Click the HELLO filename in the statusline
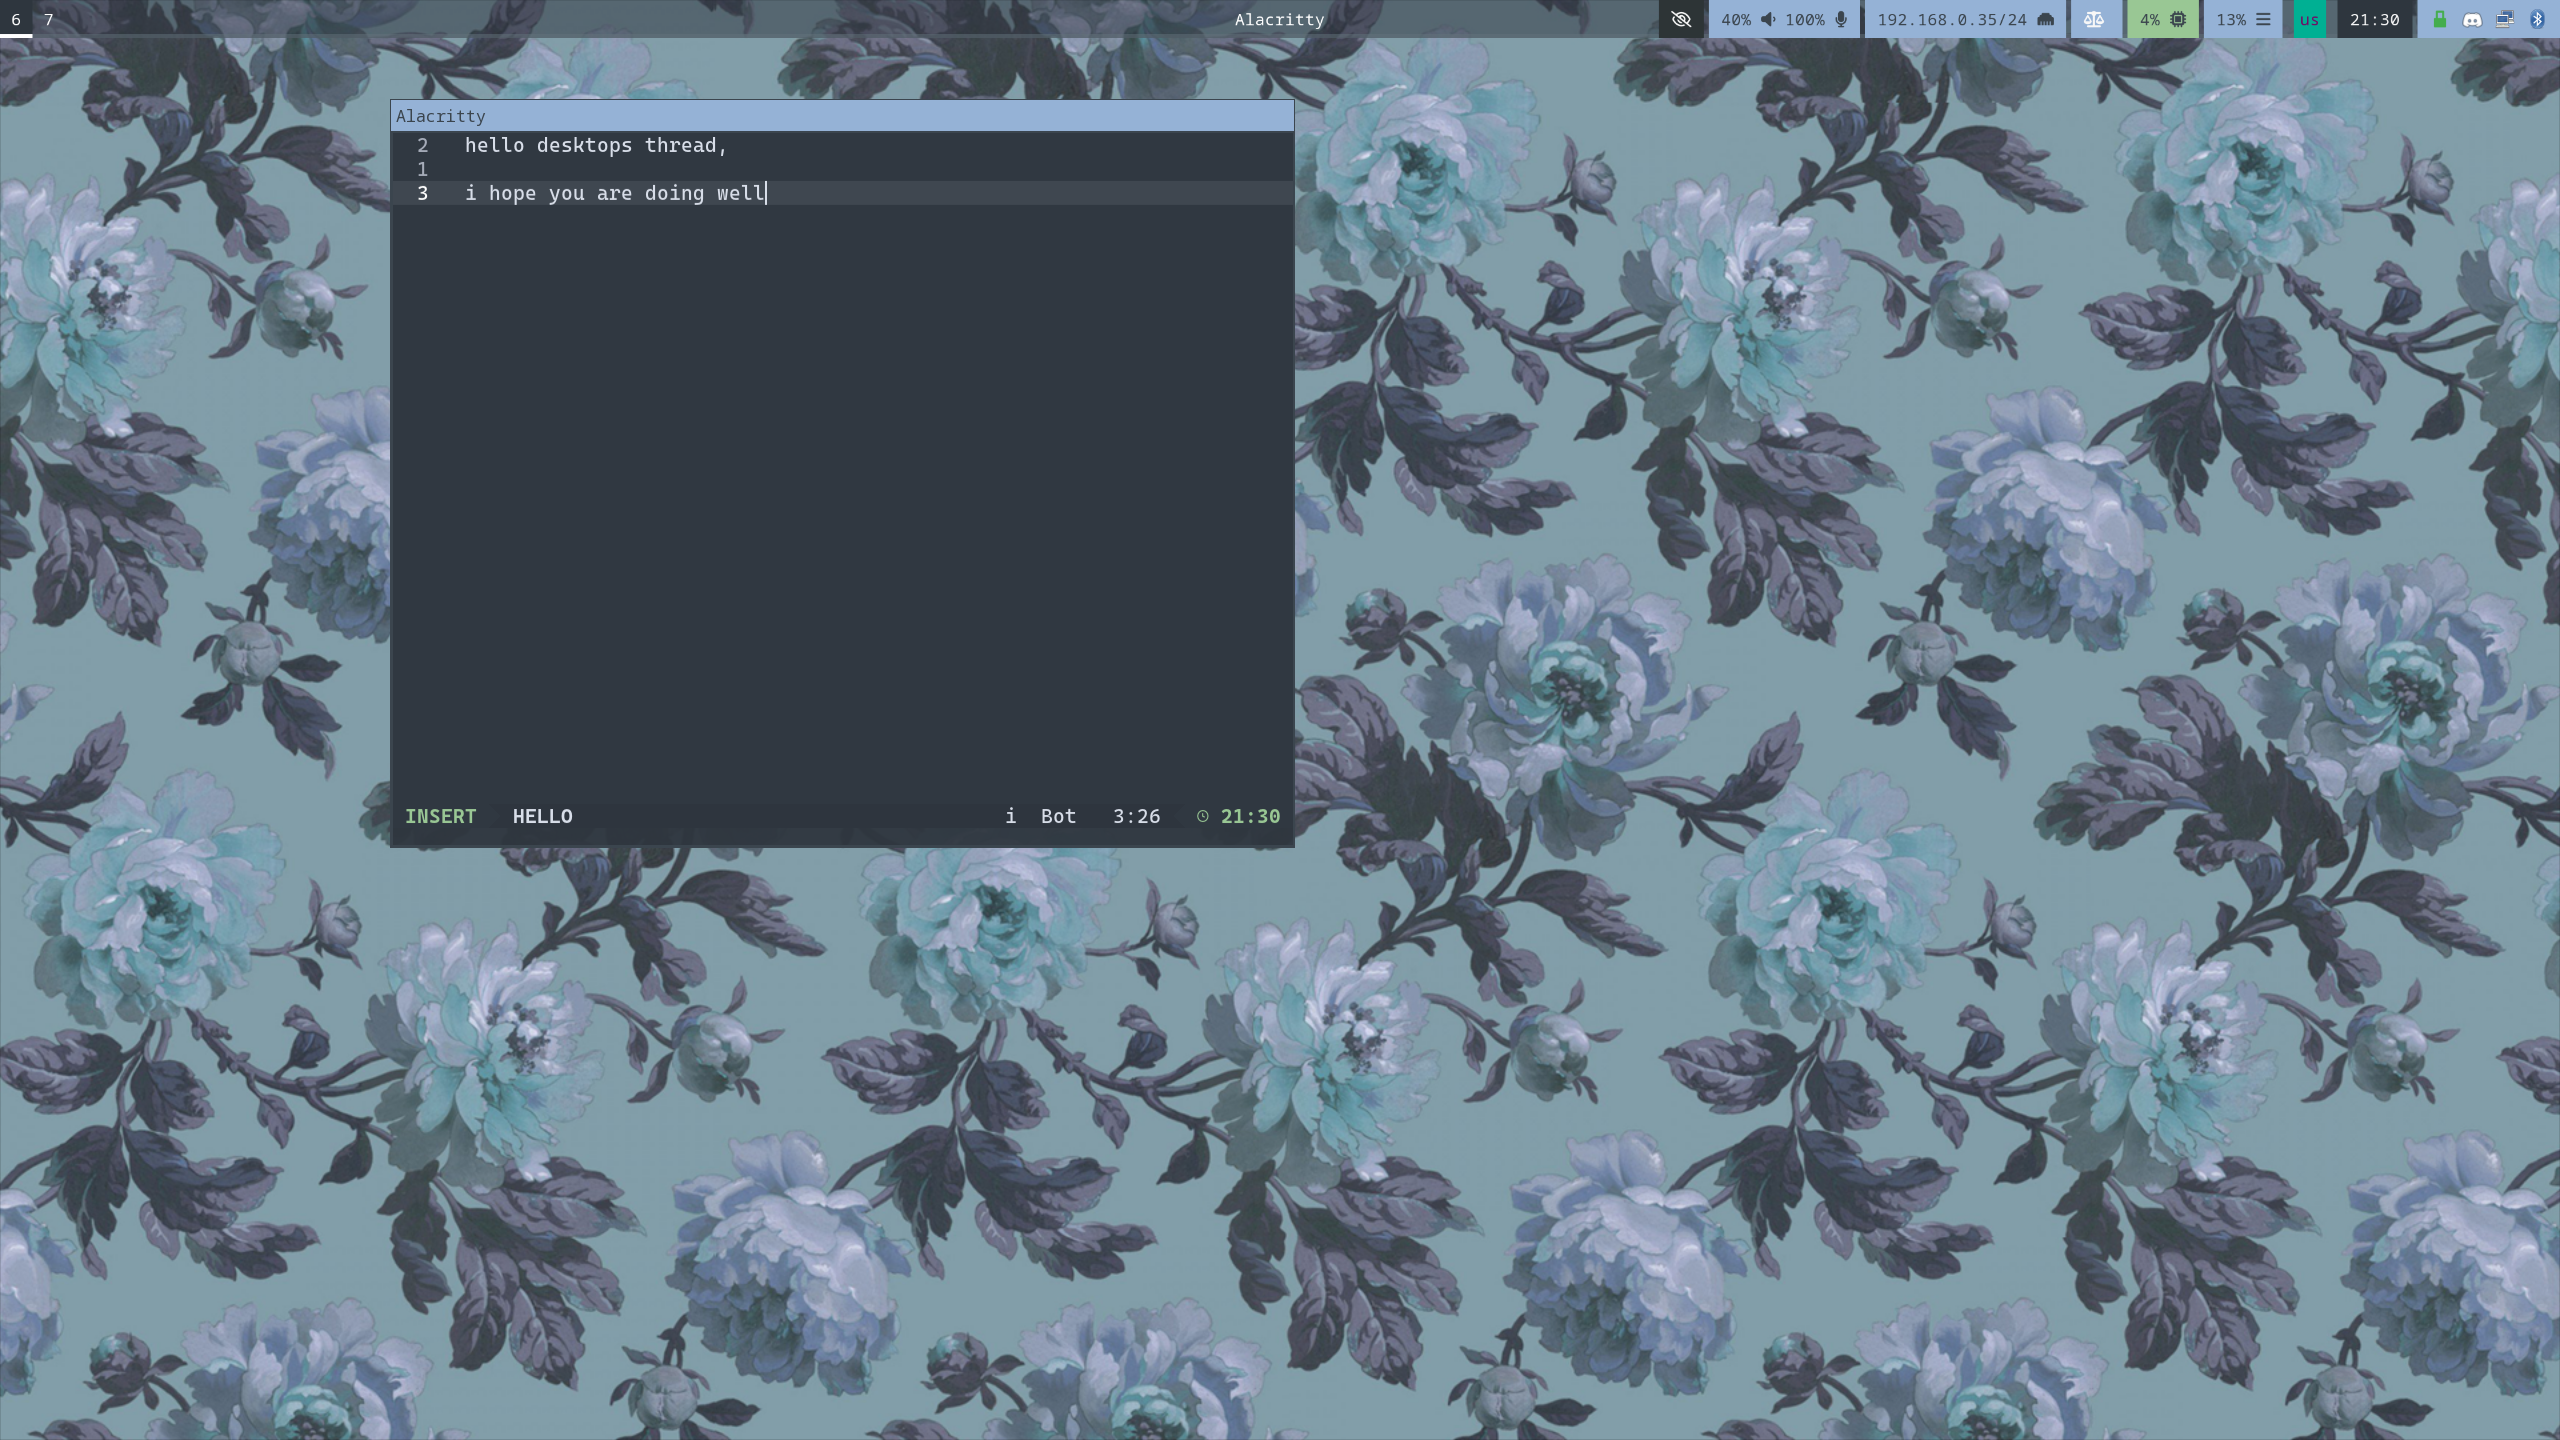Screen dimensions: 2560x1440 pos(542,816)
